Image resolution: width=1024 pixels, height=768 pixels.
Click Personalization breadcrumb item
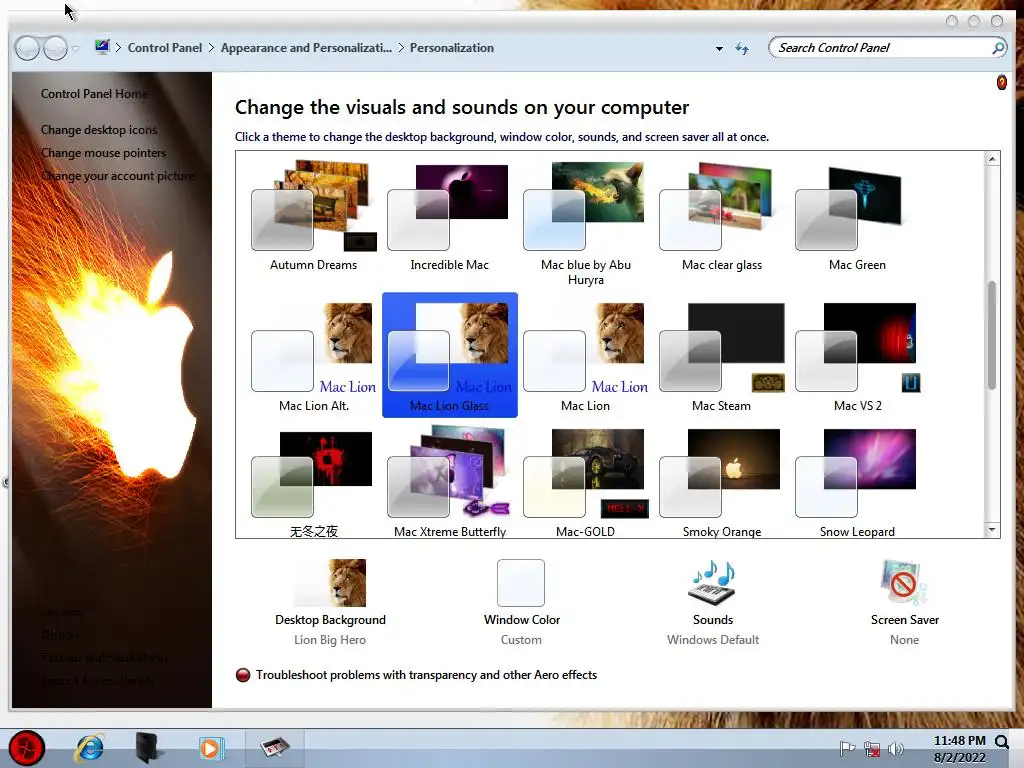tap(452, 48)
